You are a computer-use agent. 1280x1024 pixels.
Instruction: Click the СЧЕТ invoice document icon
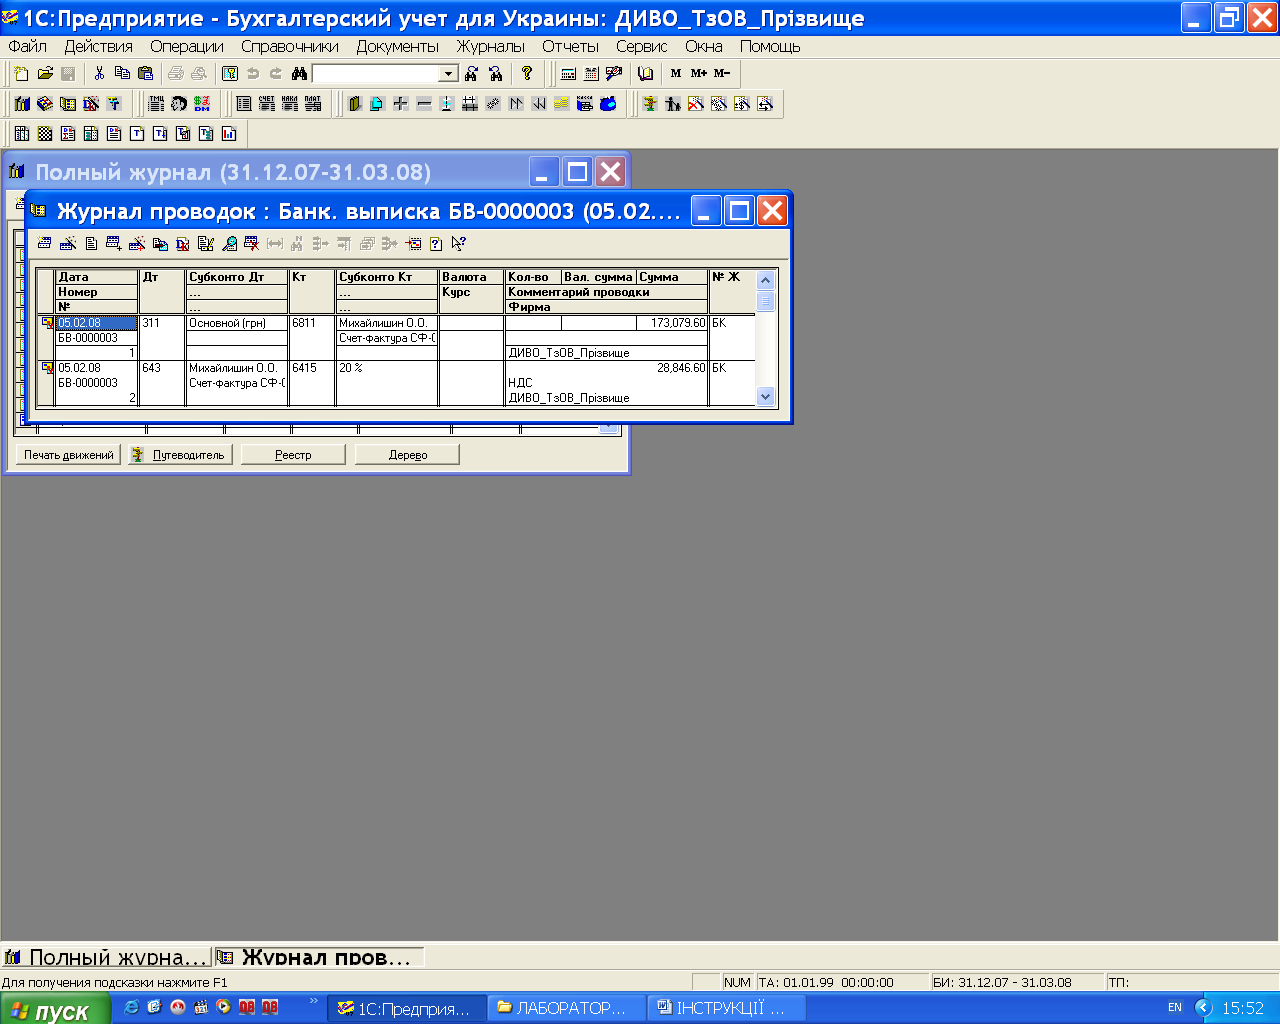click(267, 104)
